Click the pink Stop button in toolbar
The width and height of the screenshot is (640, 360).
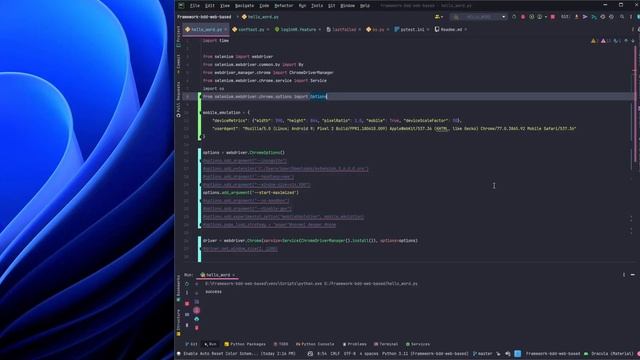click(553, 17)
